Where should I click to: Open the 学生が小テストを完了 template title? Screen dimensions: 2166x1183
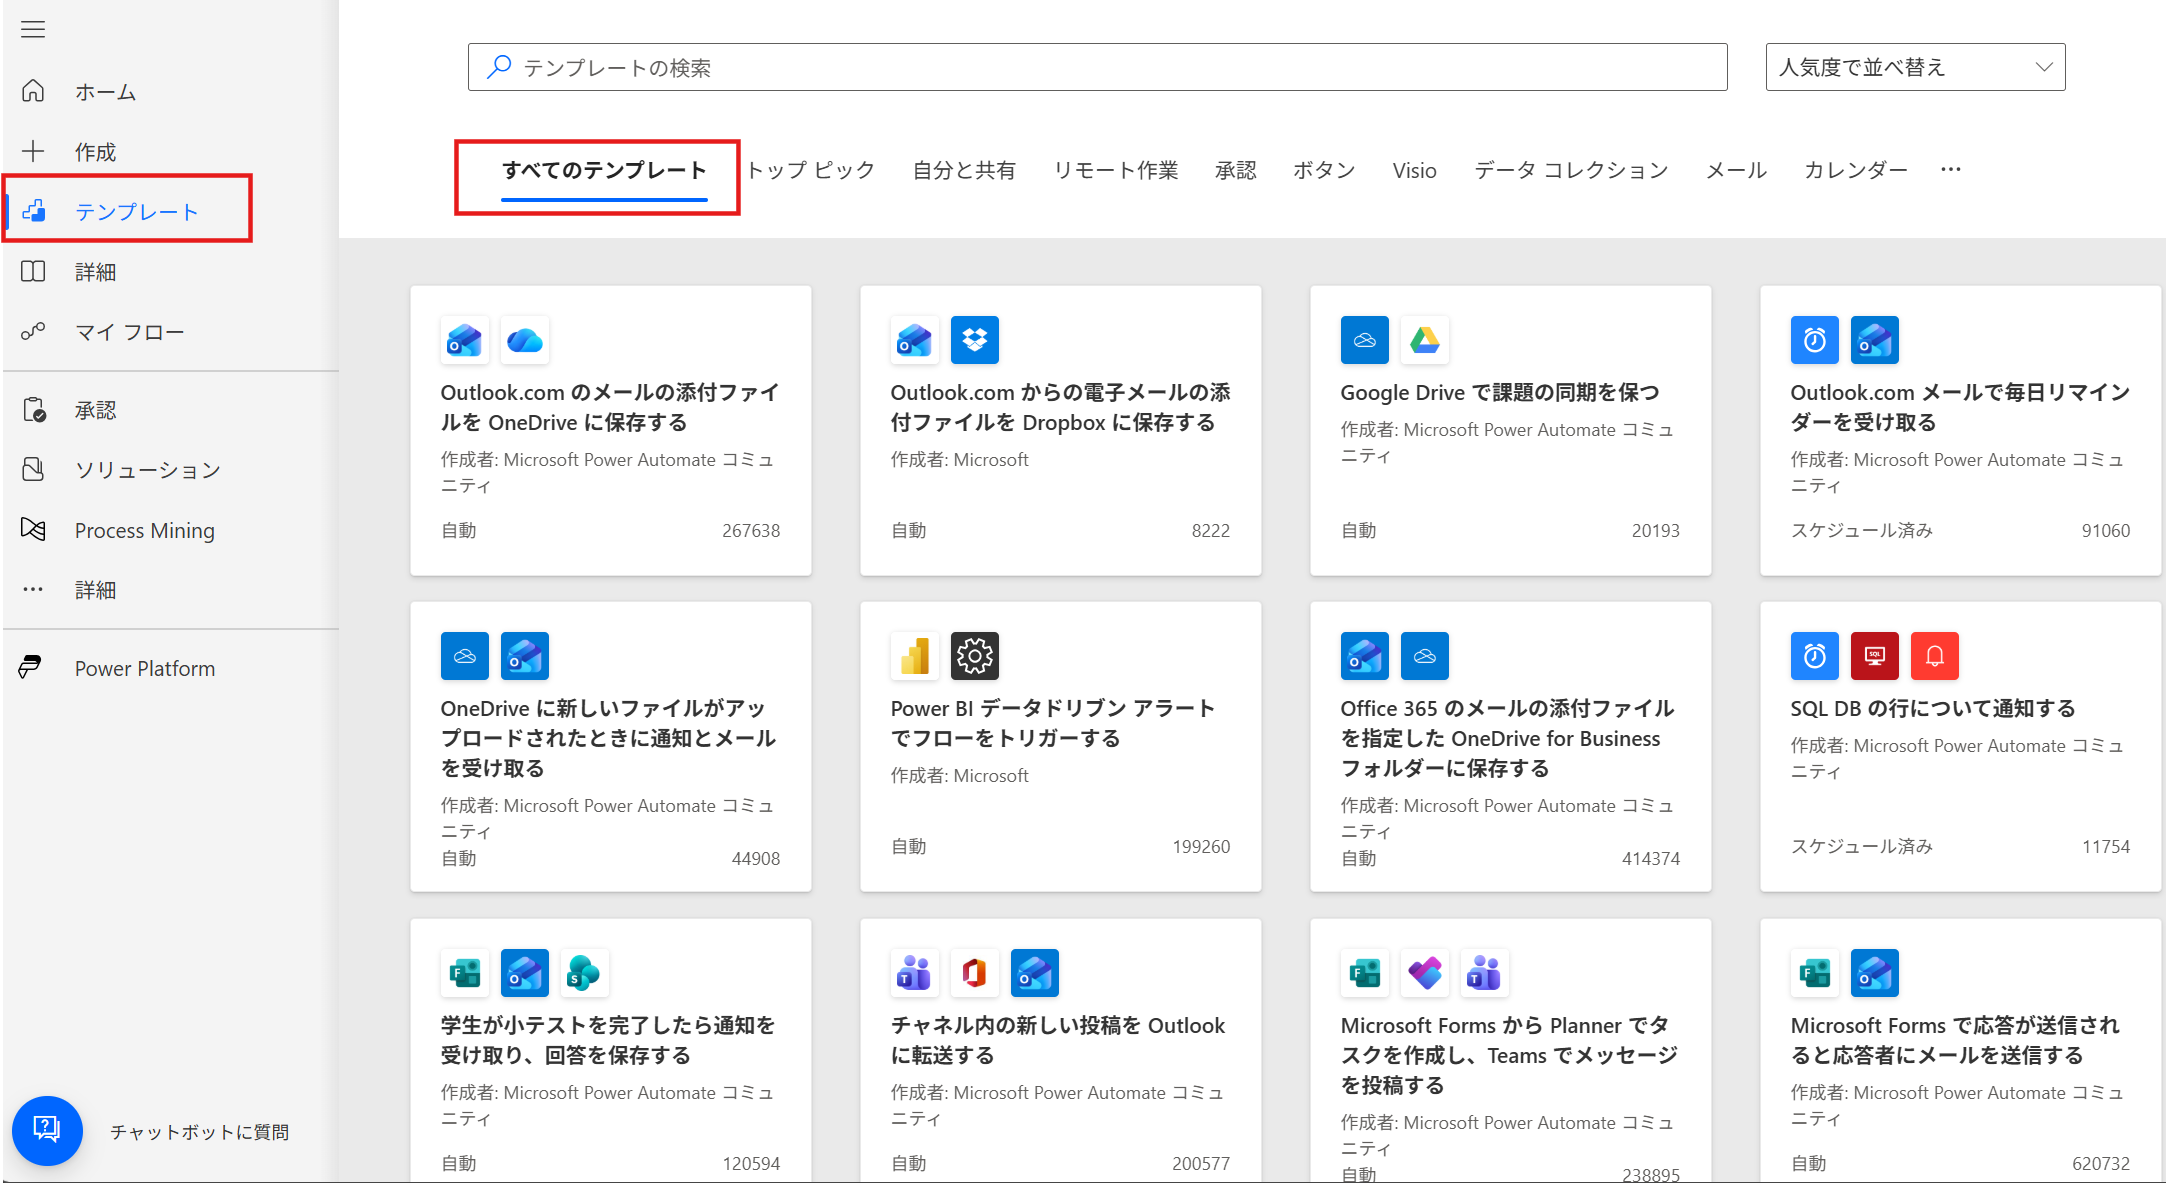(608, 1040)
